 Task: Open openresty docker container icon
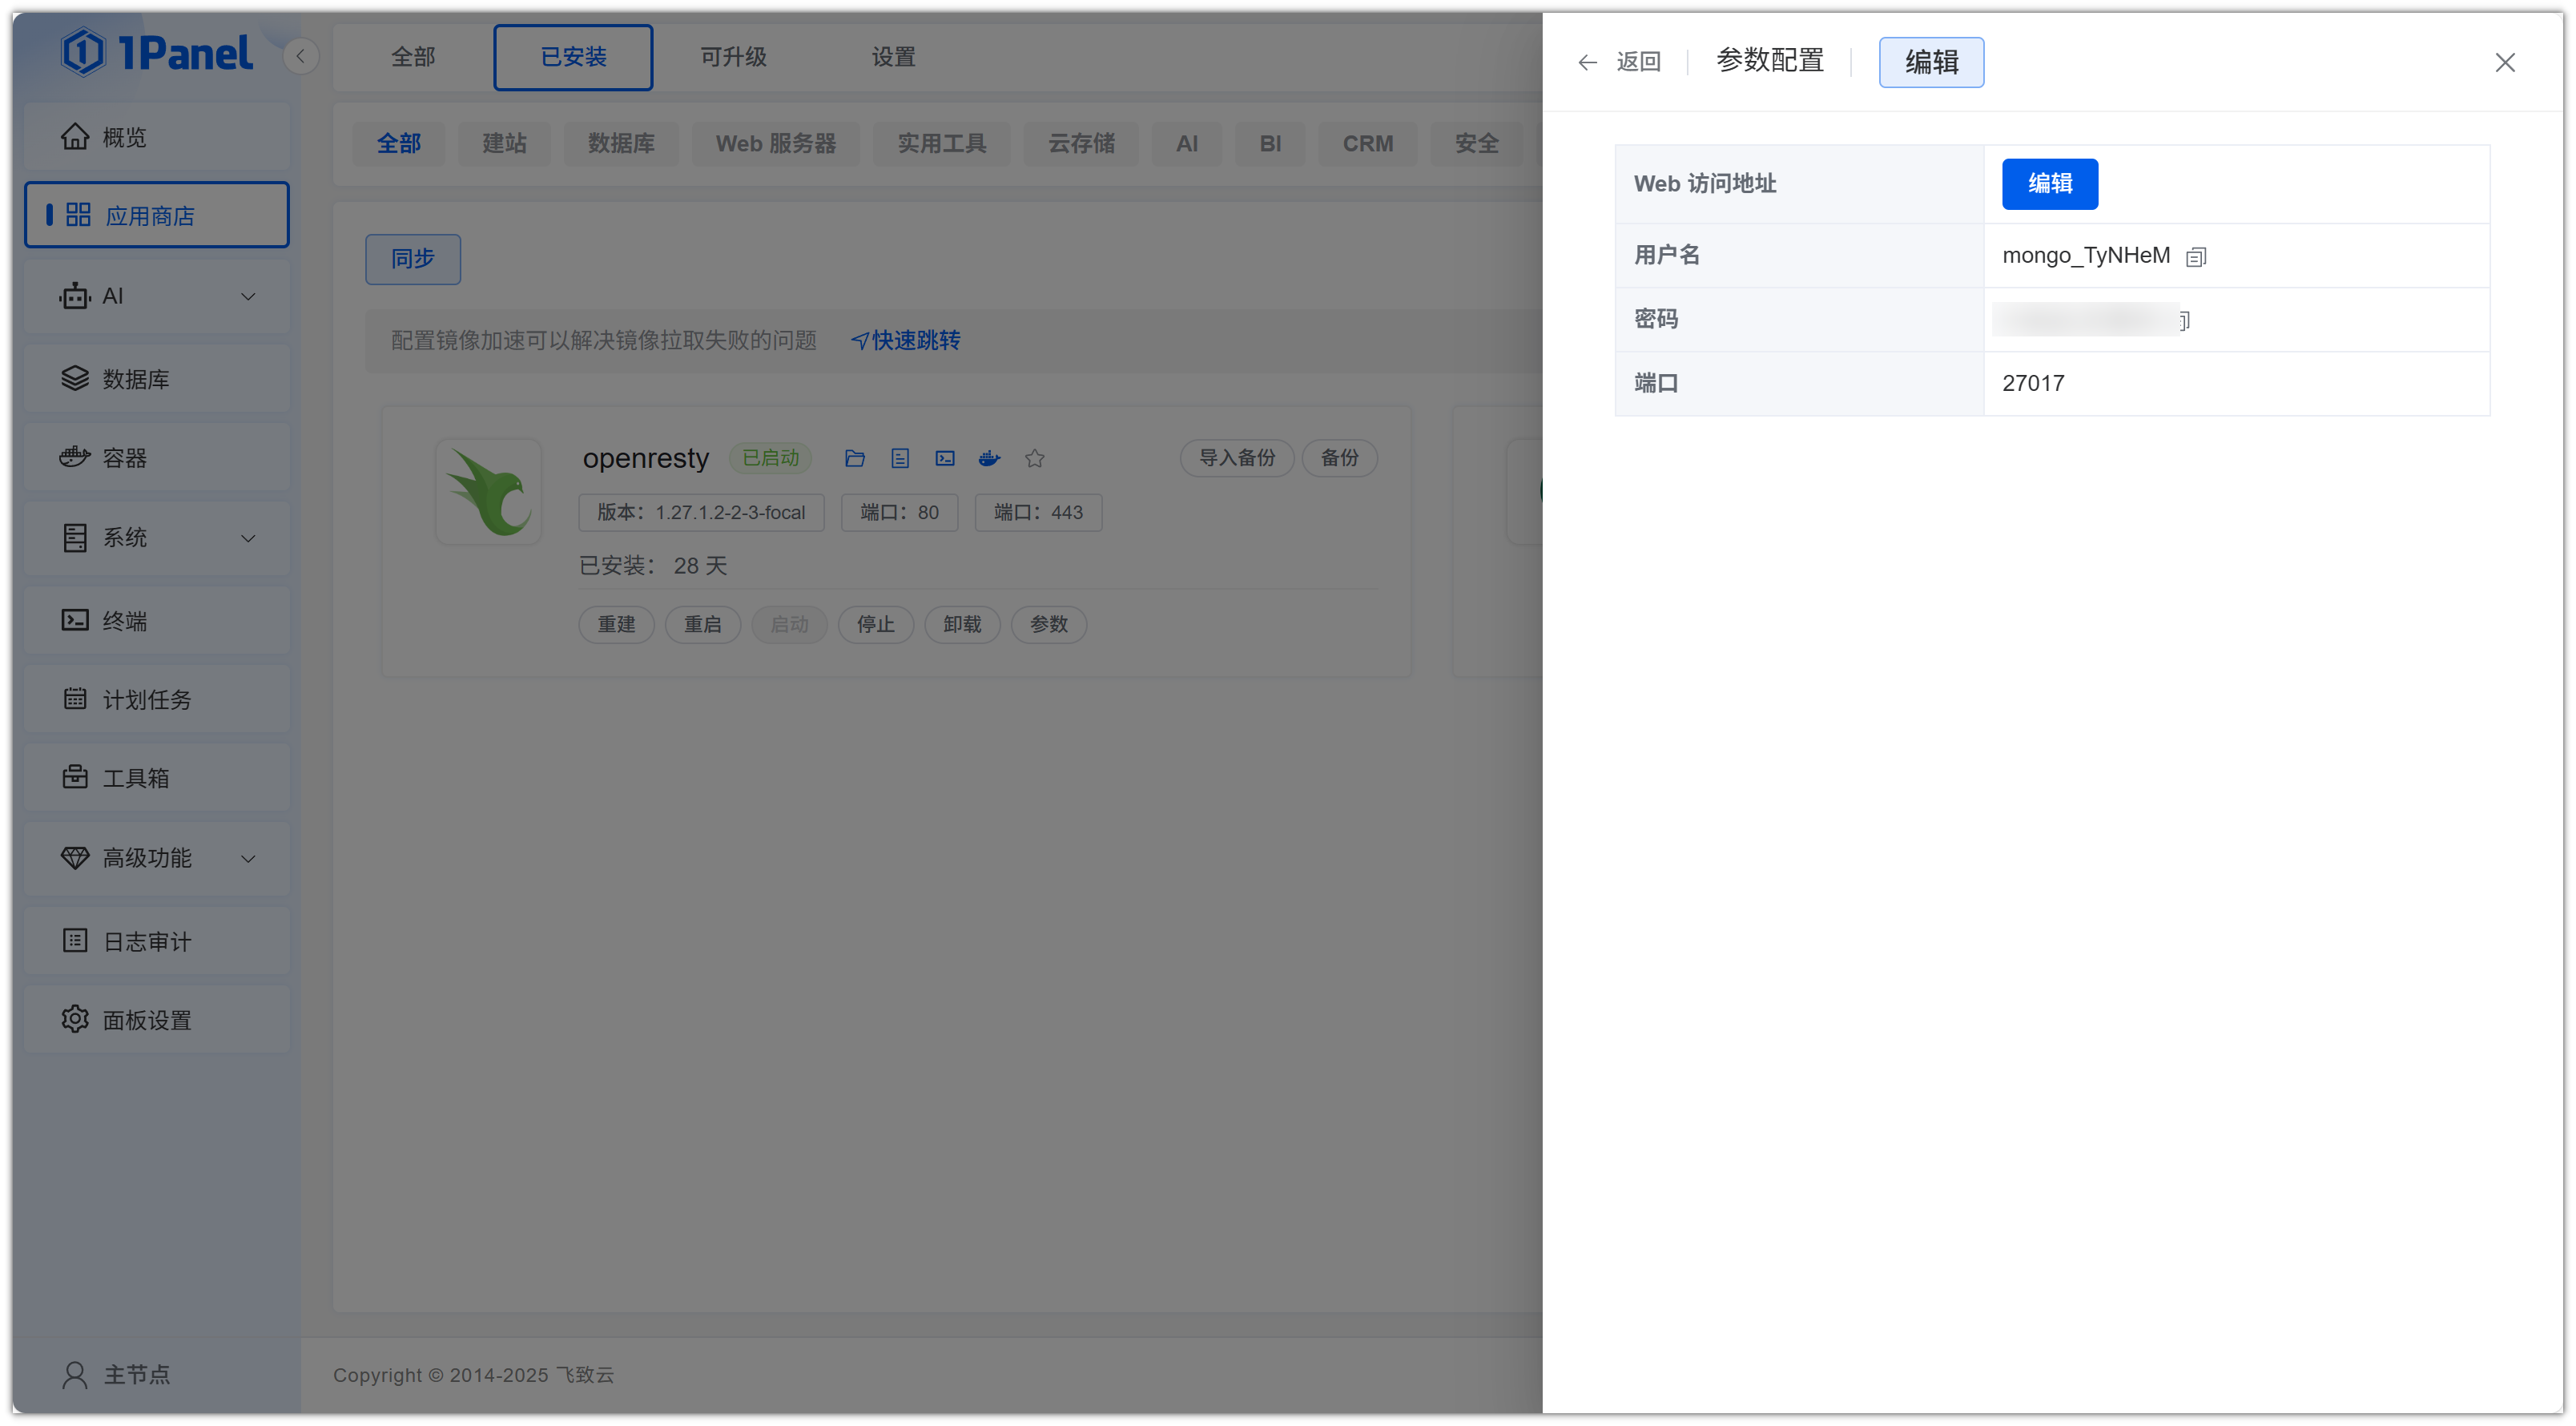pyautogui.click(x=989, y=458)
